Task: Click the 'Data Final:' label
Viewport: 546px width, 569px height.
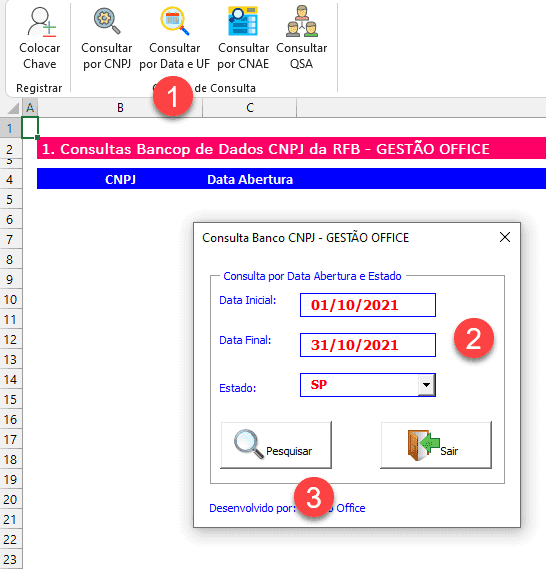Action: tap(245, 340)
